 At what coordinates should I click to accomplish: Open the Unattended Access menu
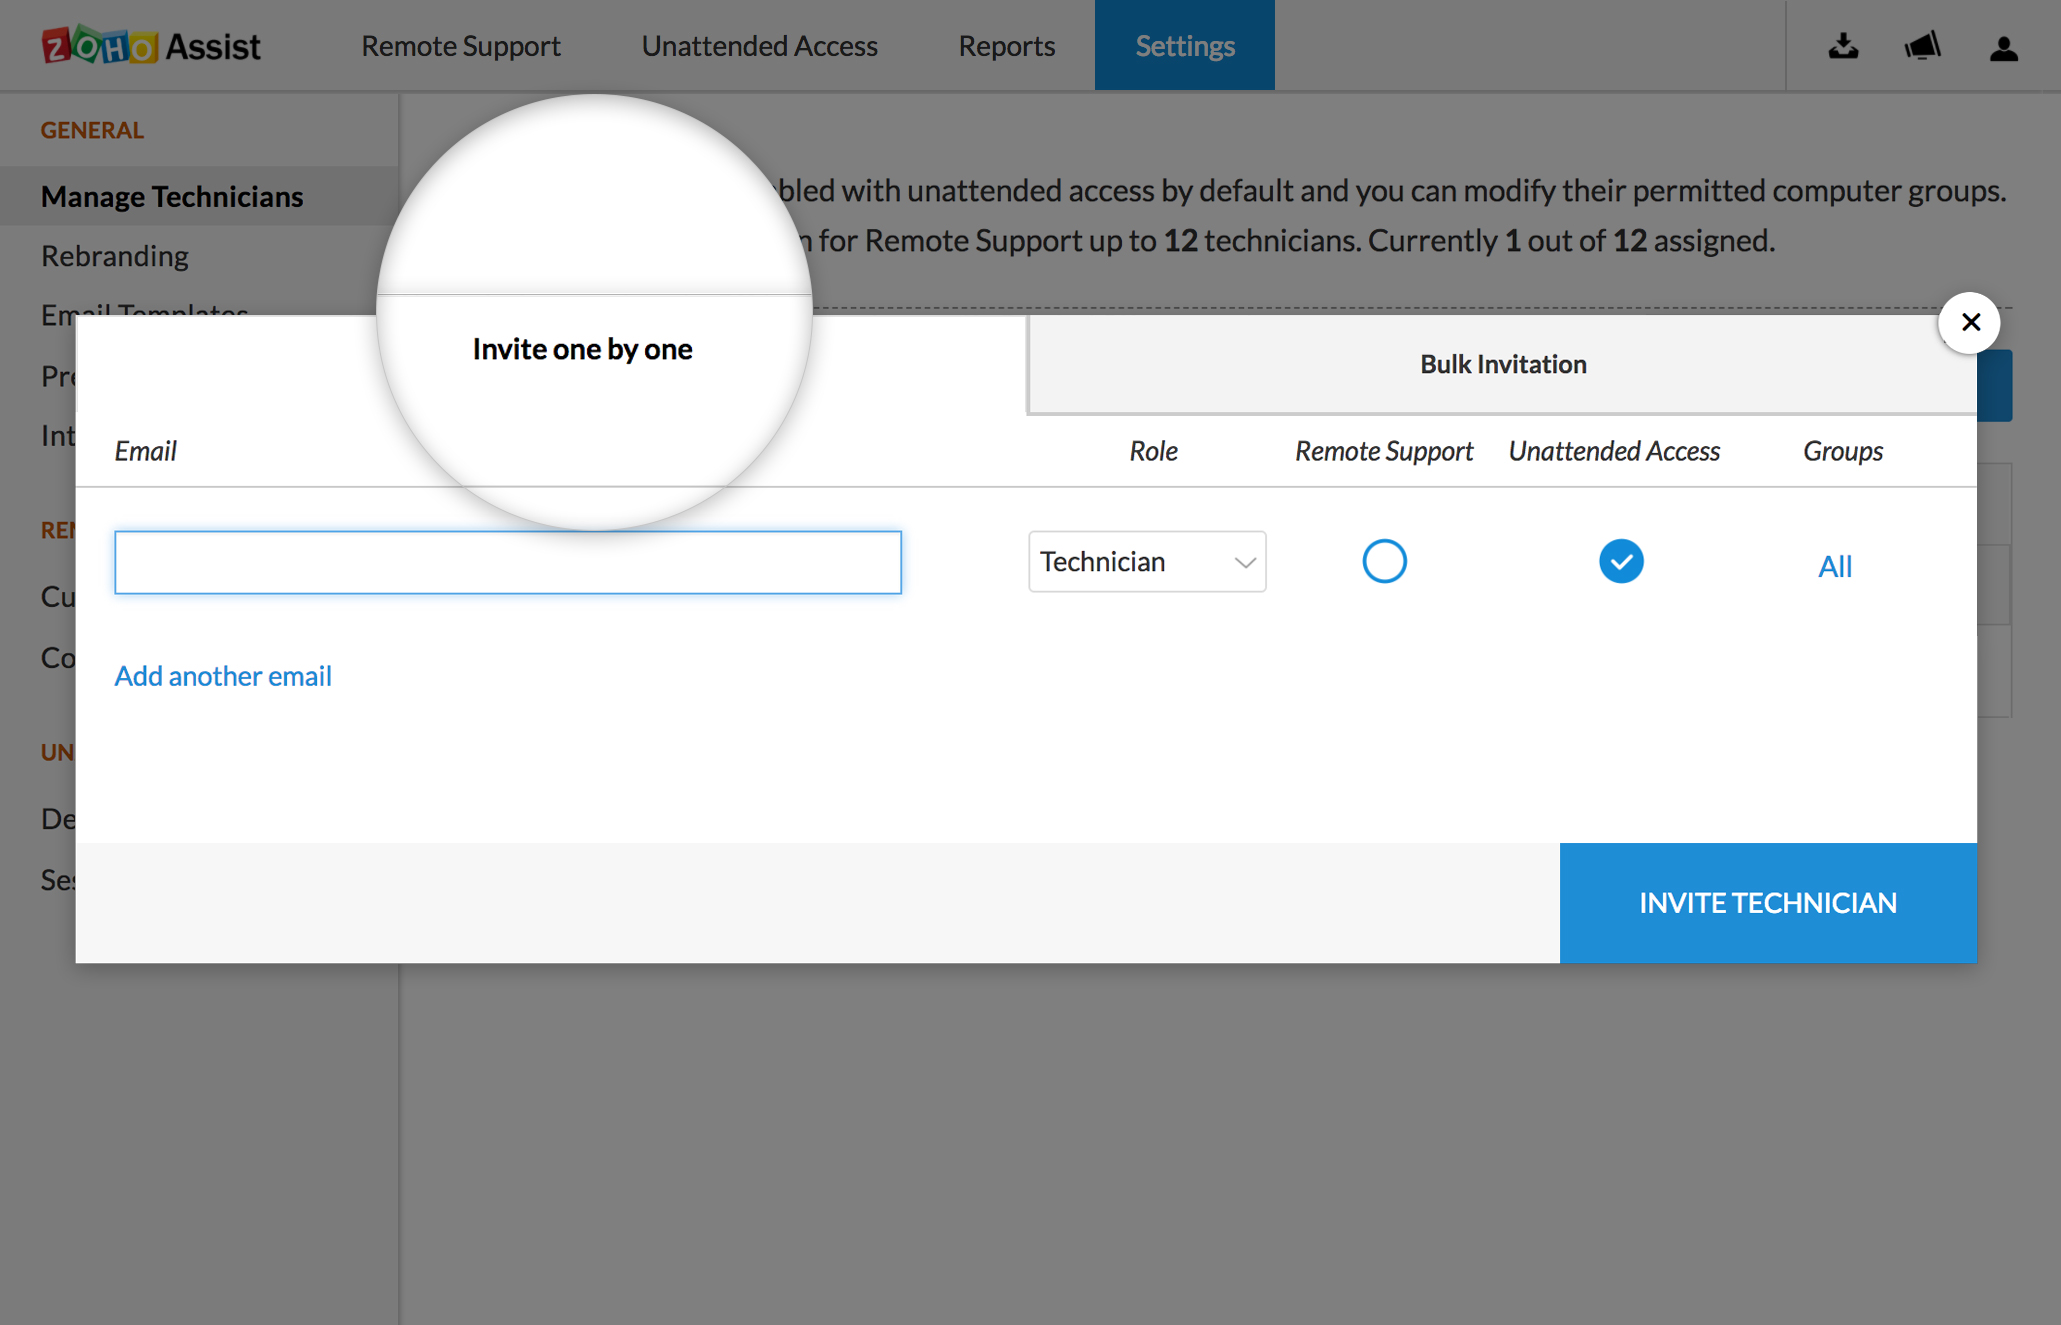click(759, 46)
